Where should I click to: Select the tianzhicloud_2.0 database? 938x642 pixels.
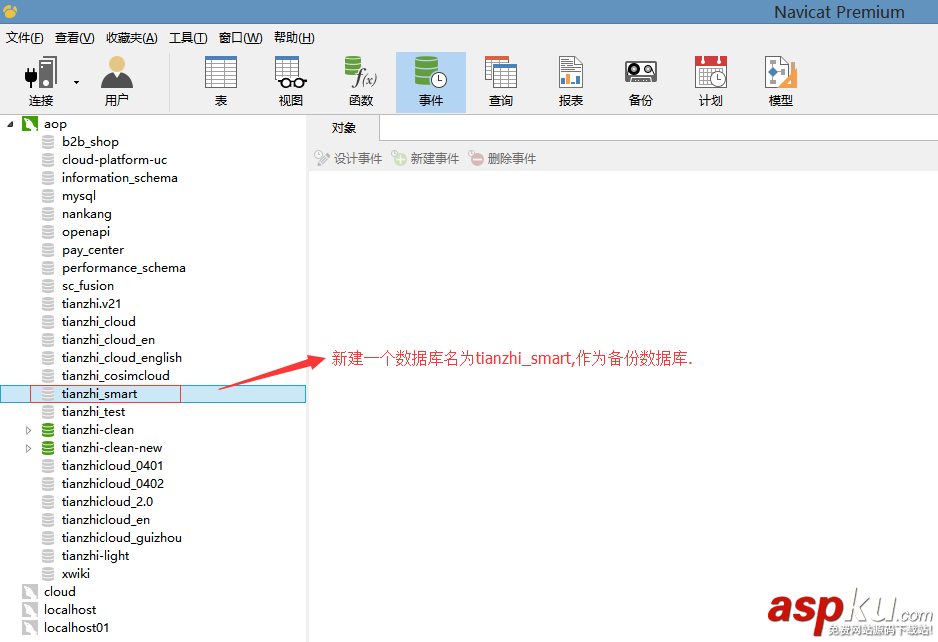107,501
